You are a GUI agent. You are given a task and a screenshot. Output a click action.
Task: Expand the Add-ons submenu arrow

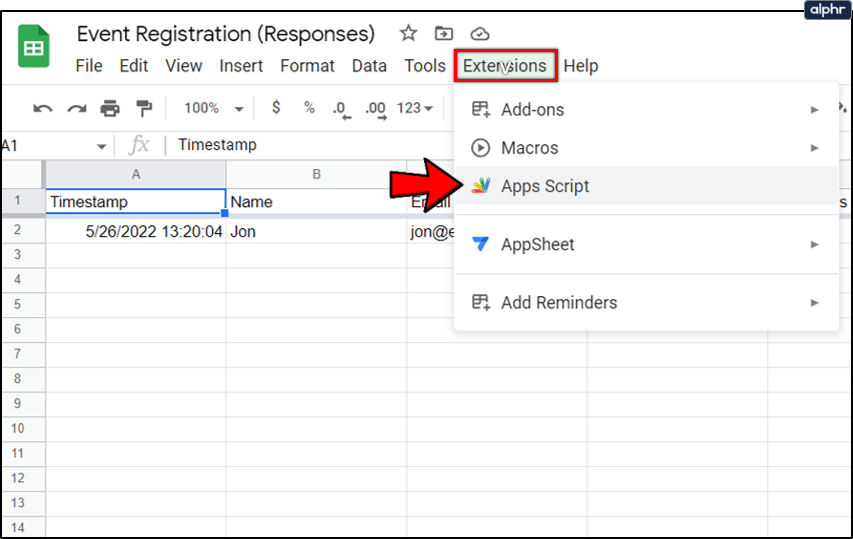click(x=814, y=110)
